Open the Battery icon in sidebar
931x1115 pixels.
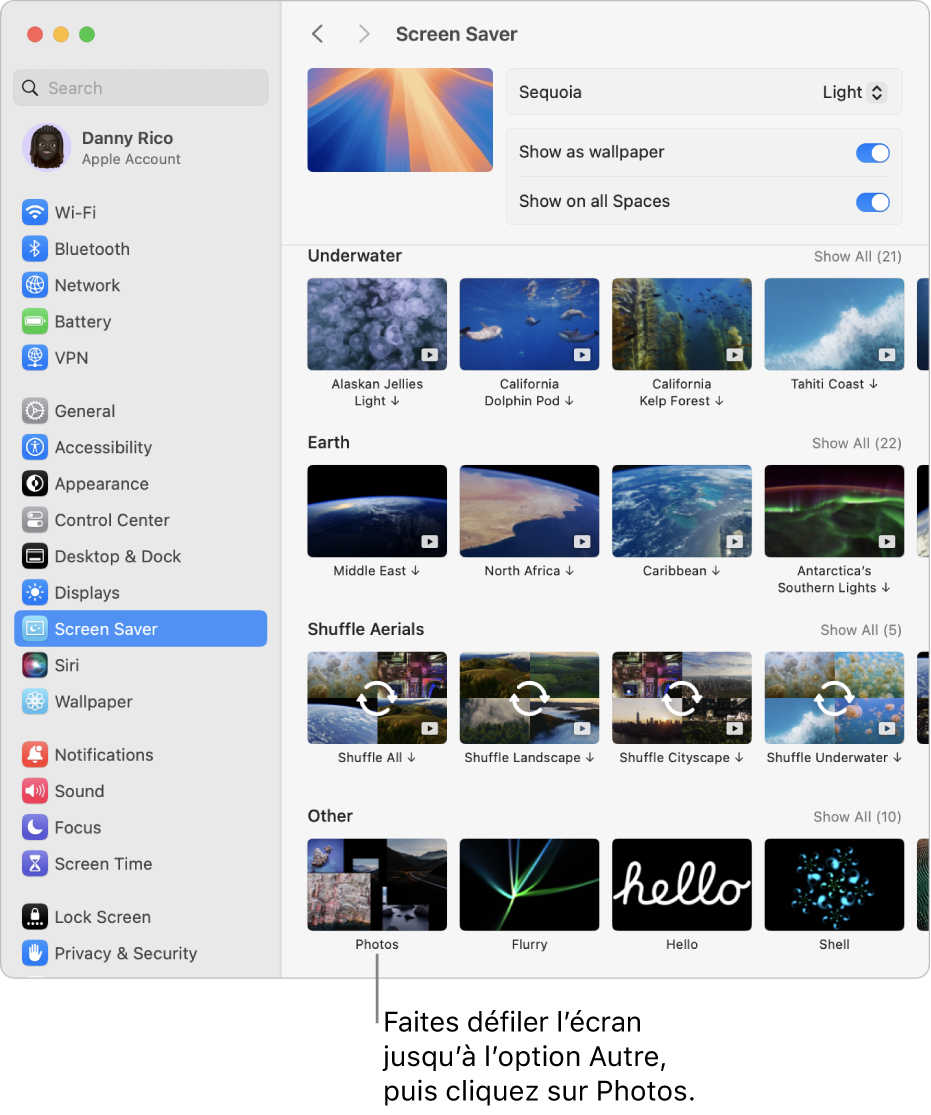click(34, 321)
